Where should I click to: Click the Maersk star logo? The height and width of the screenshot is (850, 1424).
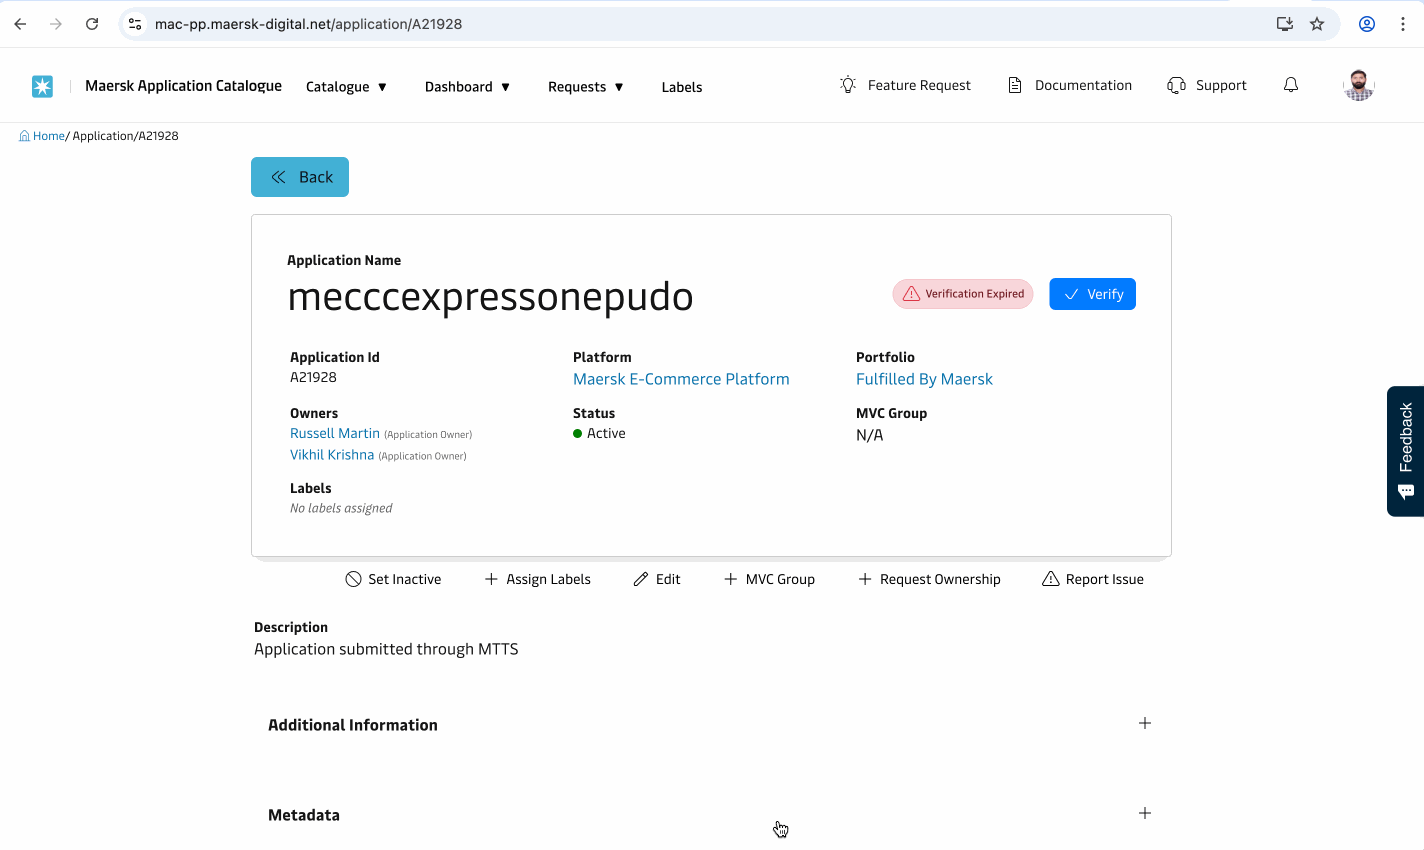42,86
